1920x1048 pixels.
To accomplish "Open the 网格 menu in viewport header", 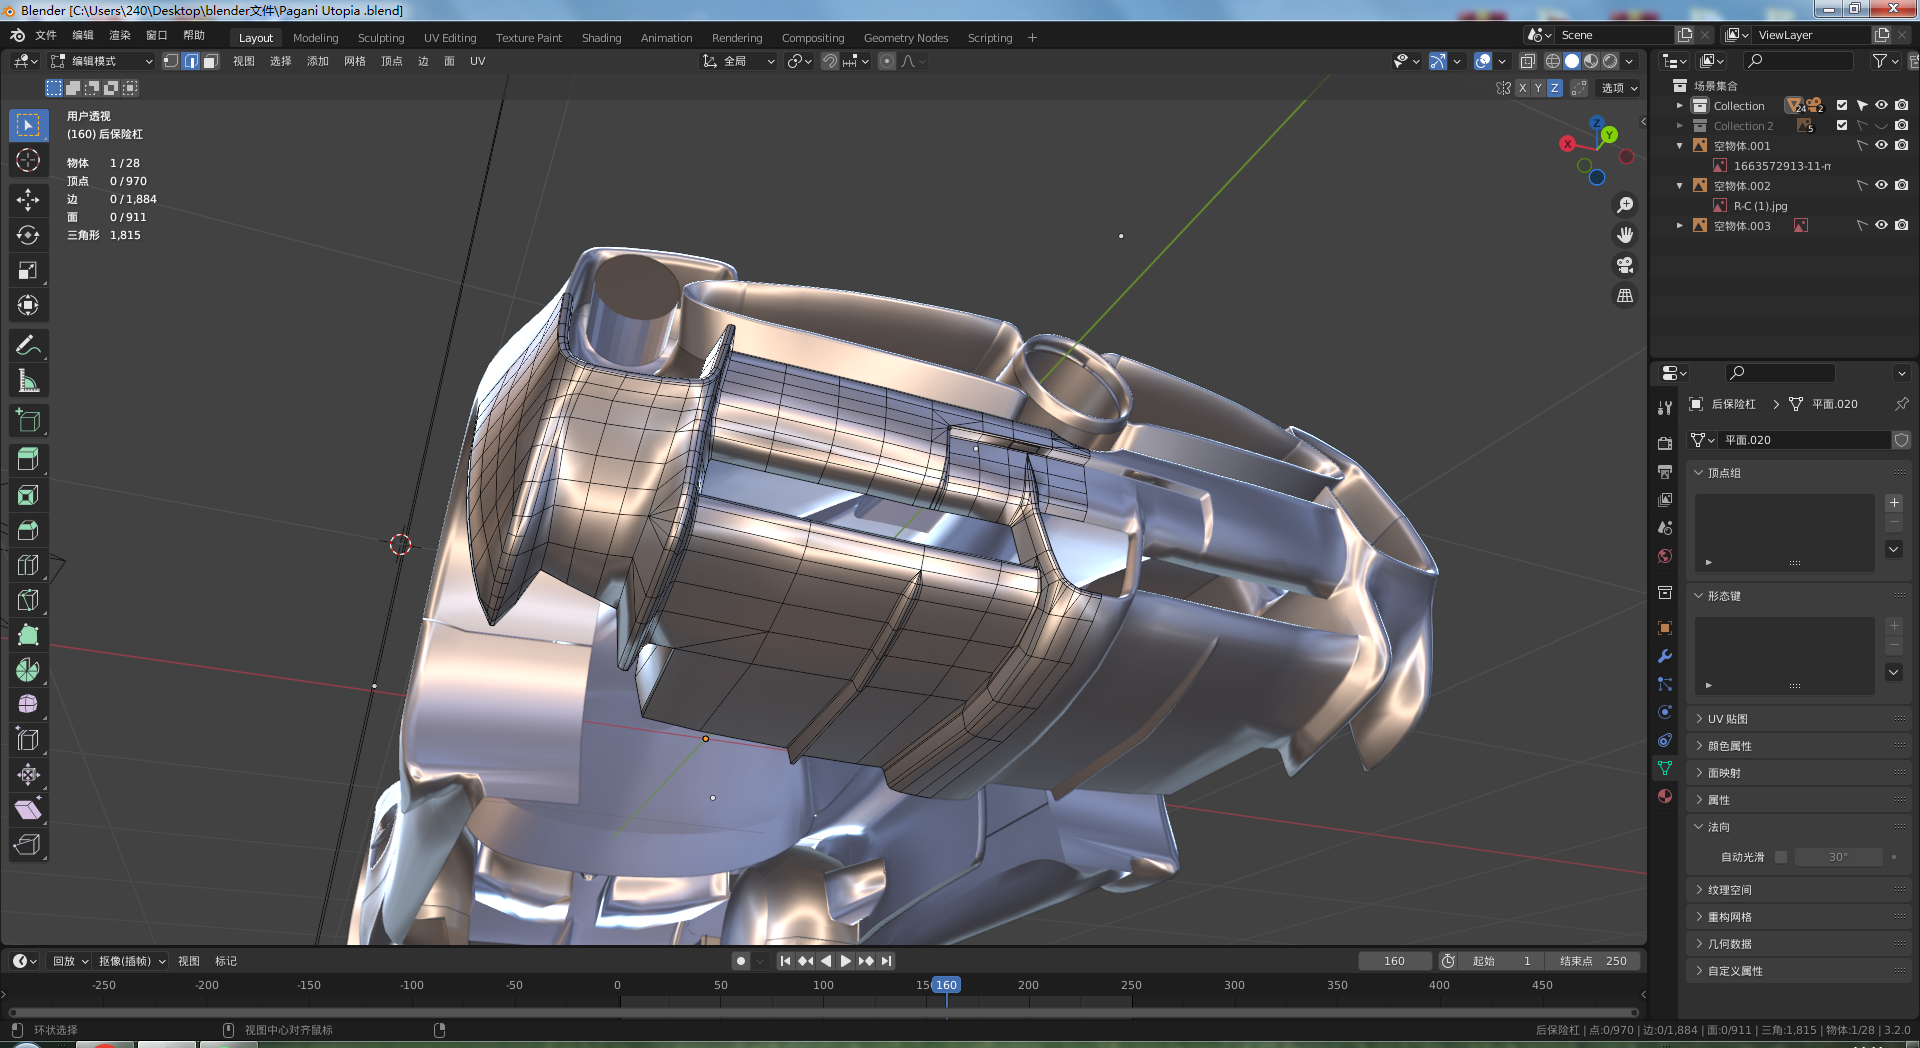I will tap(355, 61).
